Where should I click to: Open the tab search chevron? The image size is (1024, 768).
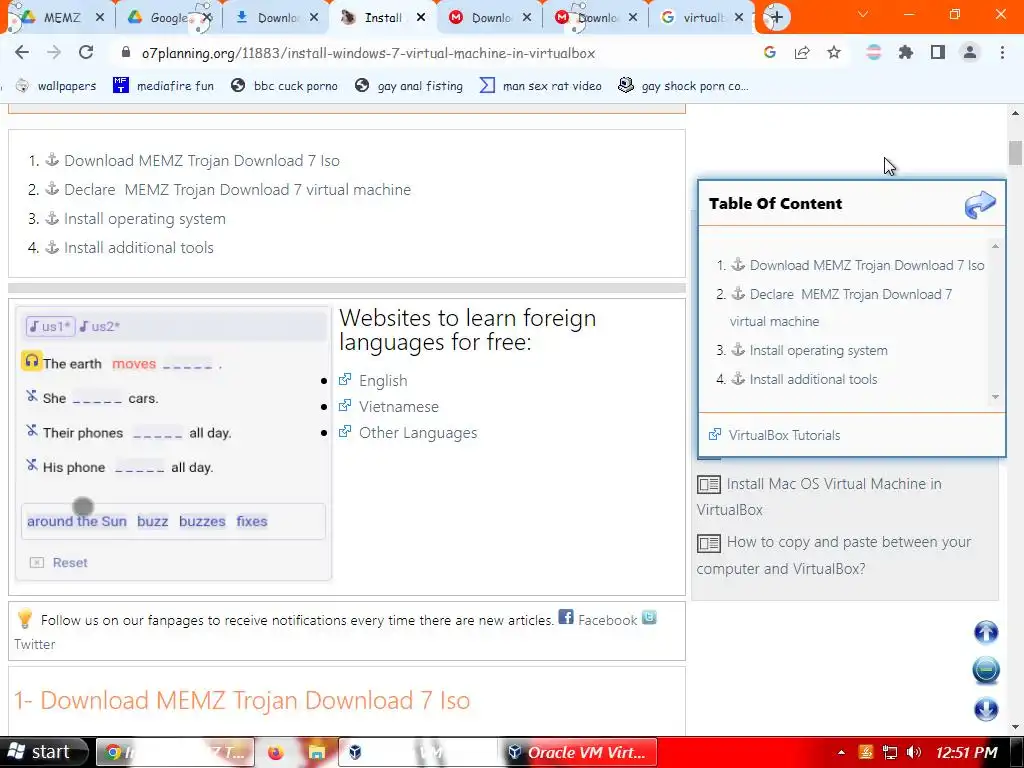863,14
